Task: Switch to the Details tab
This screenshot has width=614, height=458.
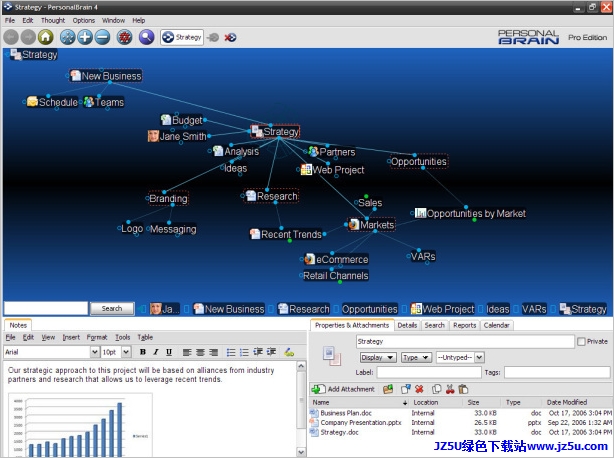Action: point(407,325)
